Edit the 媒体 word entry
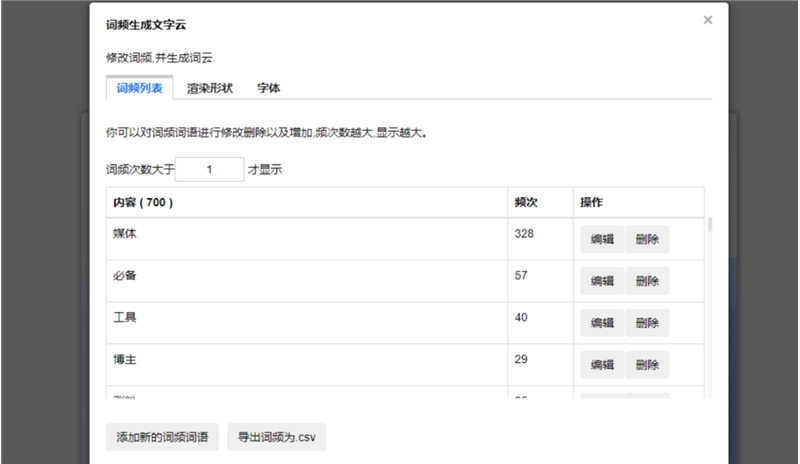 click(x=602, y=239)
